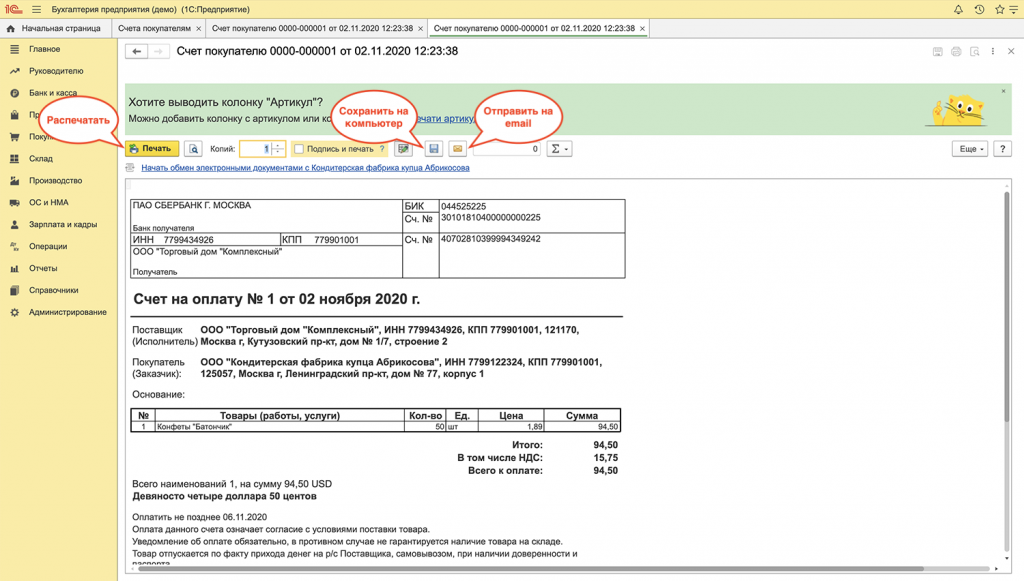Click the Сумма cell 94,50 in table row

(582, 427)
